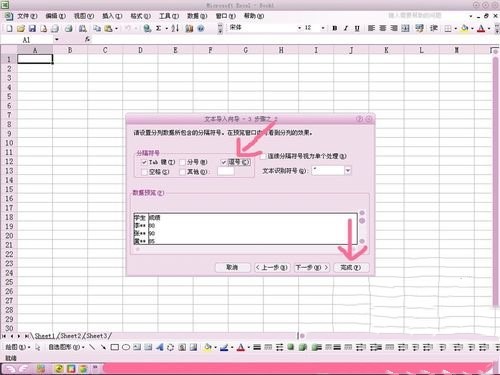
Task: Open the 自选图形 AutoShapes dropdown
Action: (x=66, y=347)
